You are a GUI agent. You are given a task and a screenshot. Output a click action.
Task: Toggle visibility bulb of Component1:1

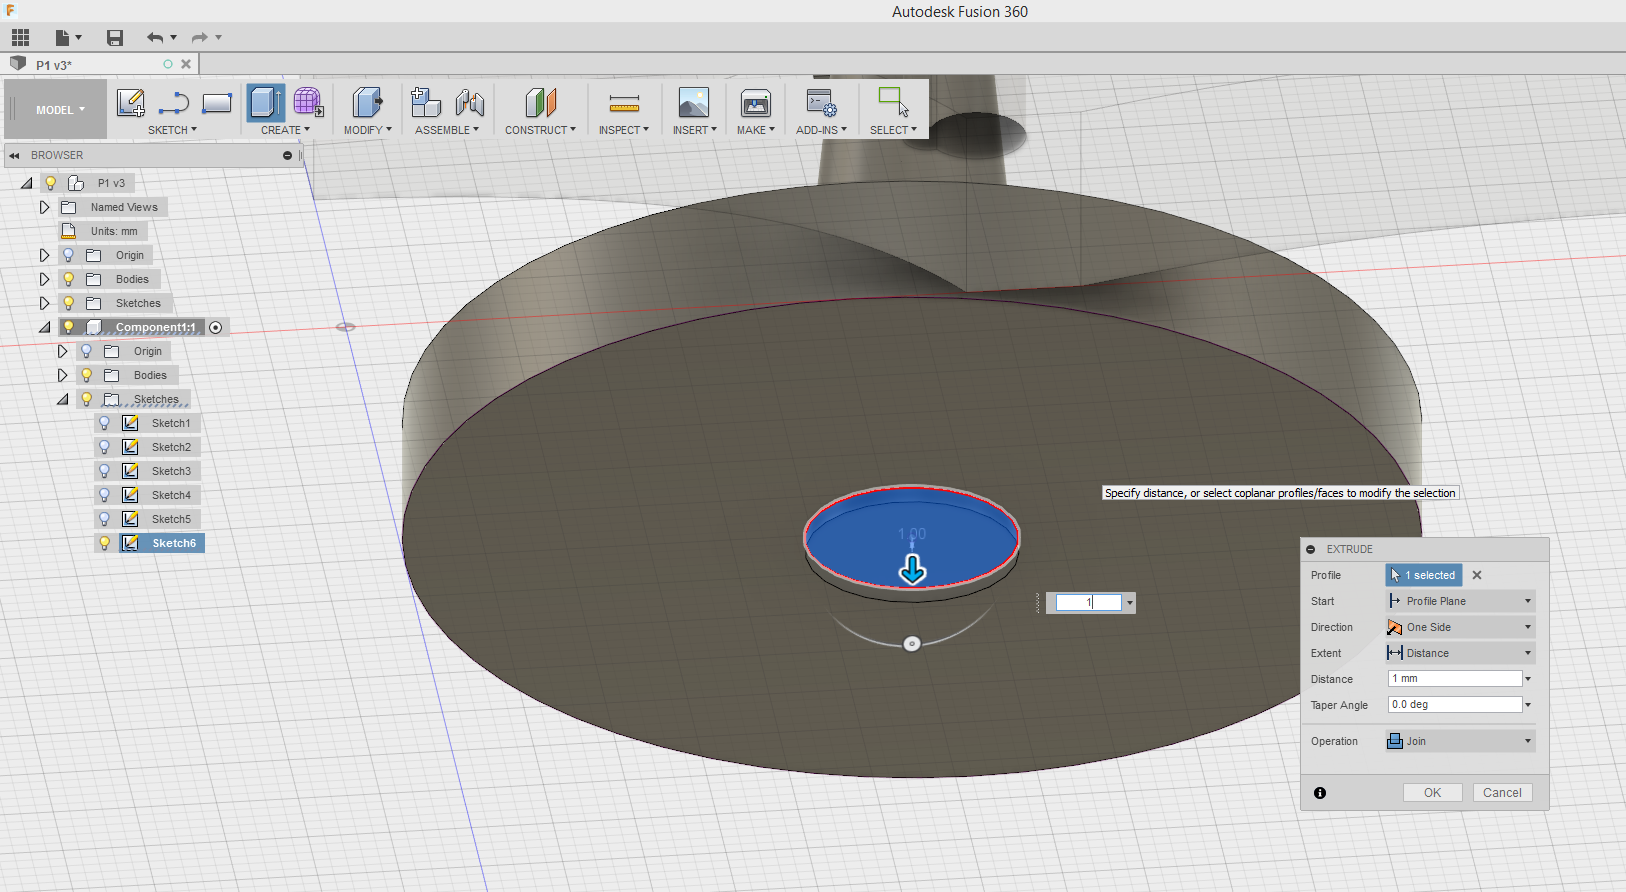[68, 327]
